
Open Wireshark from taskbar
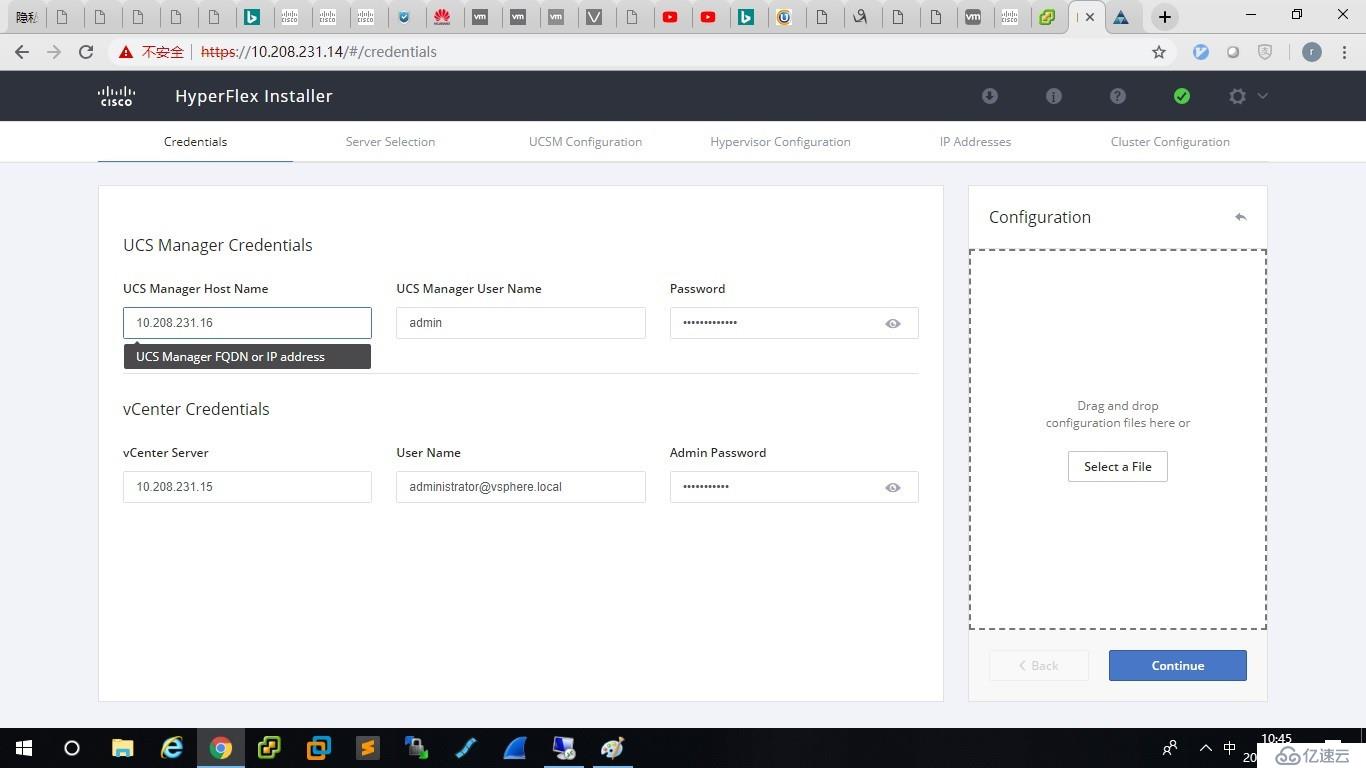point(515,748)
